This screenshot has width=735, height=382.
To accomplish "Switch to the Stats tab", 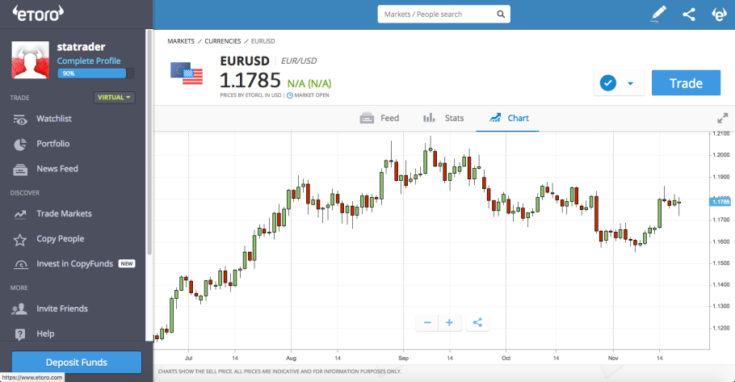I will coord(443,118).
